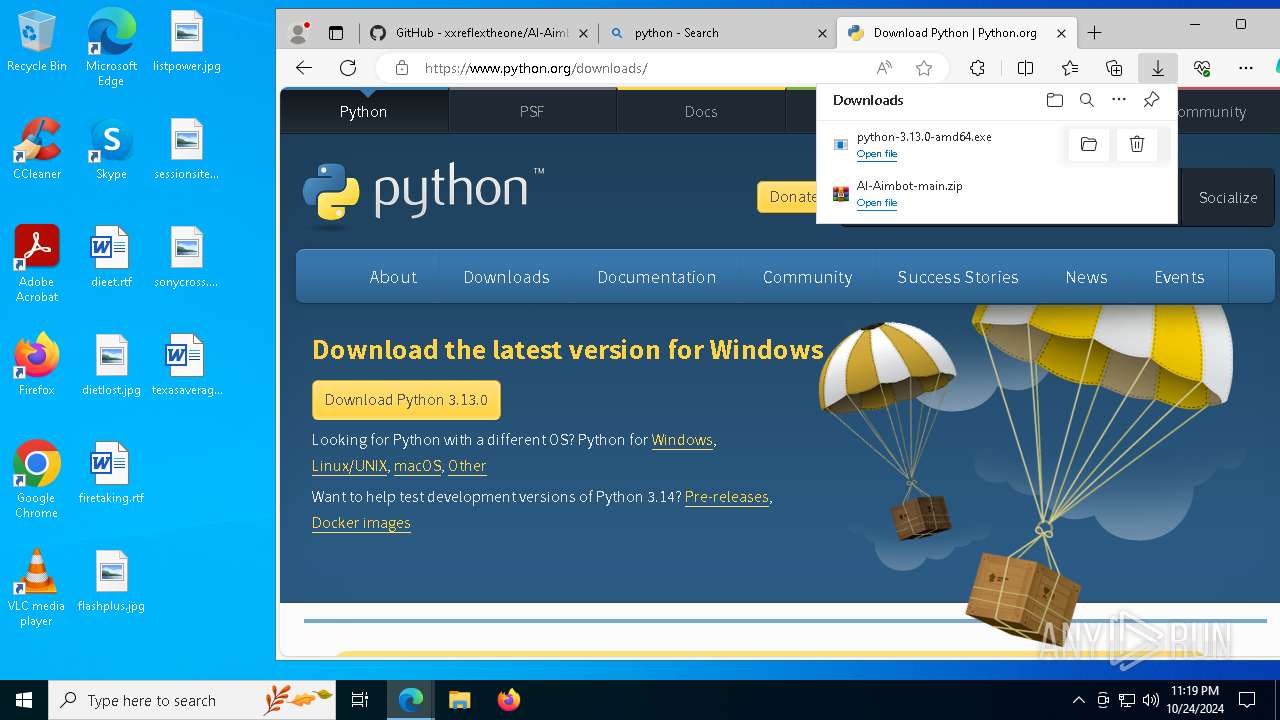Follow the macOS link
Image resolution: width=1280 pixels, height=720 pixels.
(417, 466)
